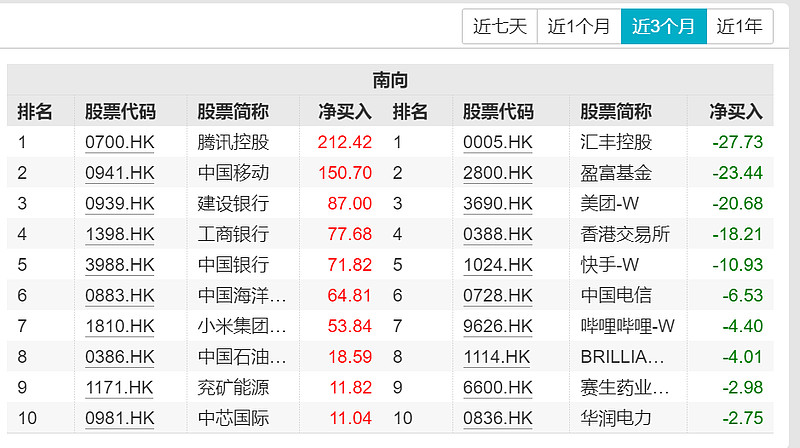Click stock name 华润电力
This screenshot has height=448, width=800.
pos(616,418)
